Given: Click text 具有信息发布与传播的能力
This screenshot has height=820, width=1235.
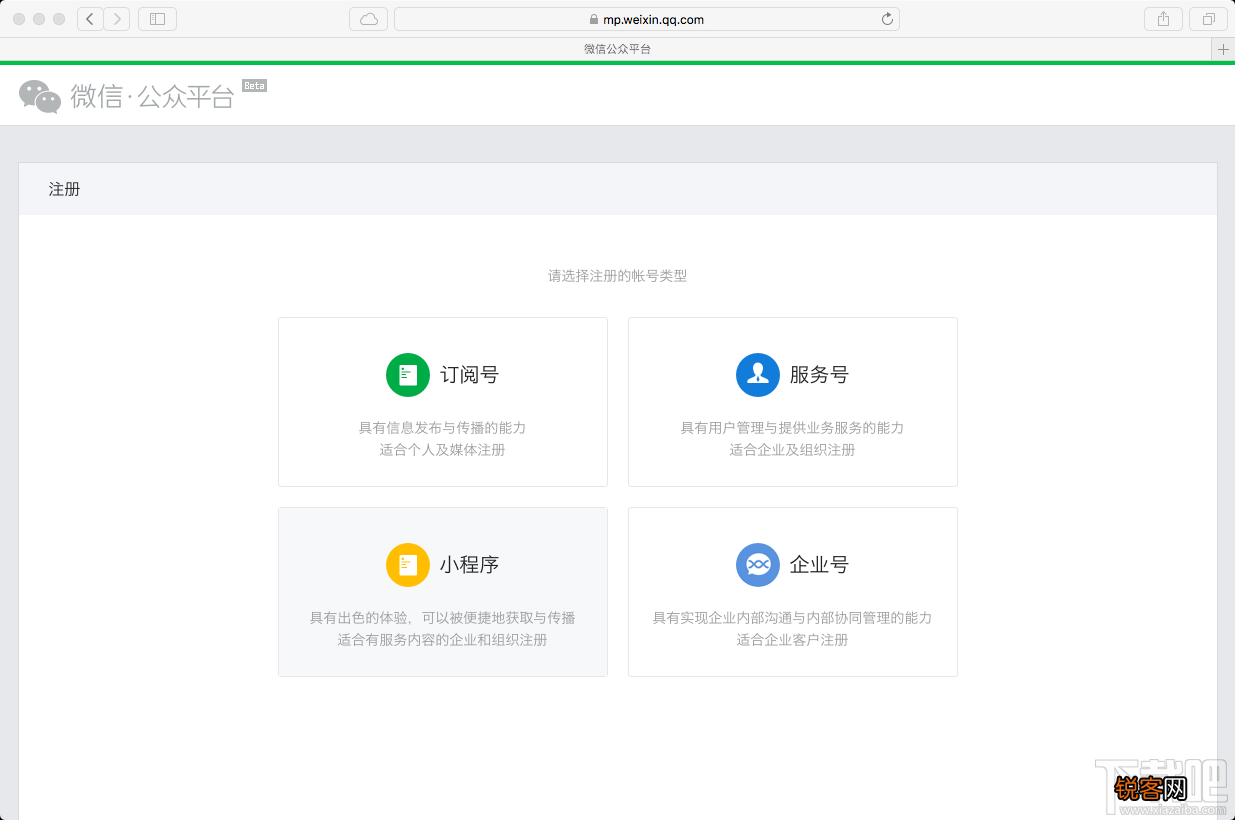Looking at the screenshot, I should 442,428.
